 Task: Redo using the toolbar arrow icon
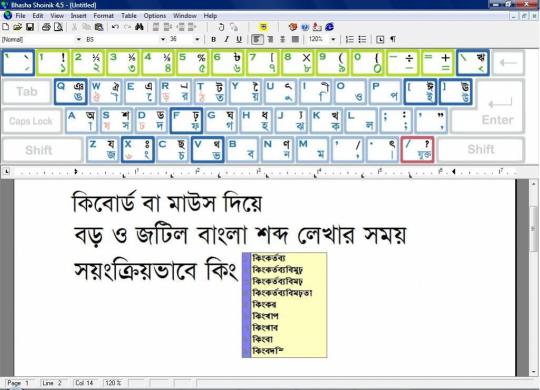(127, 27)
